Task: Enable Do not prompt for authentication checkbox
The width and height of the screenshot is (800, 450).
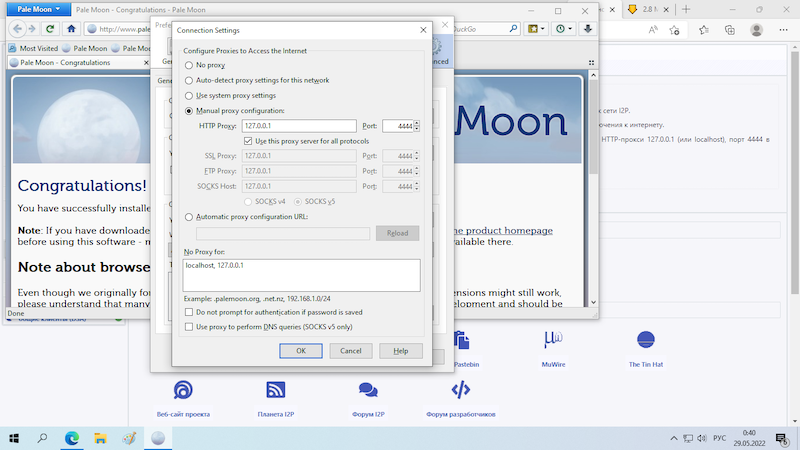Action: tap(189, 312)
